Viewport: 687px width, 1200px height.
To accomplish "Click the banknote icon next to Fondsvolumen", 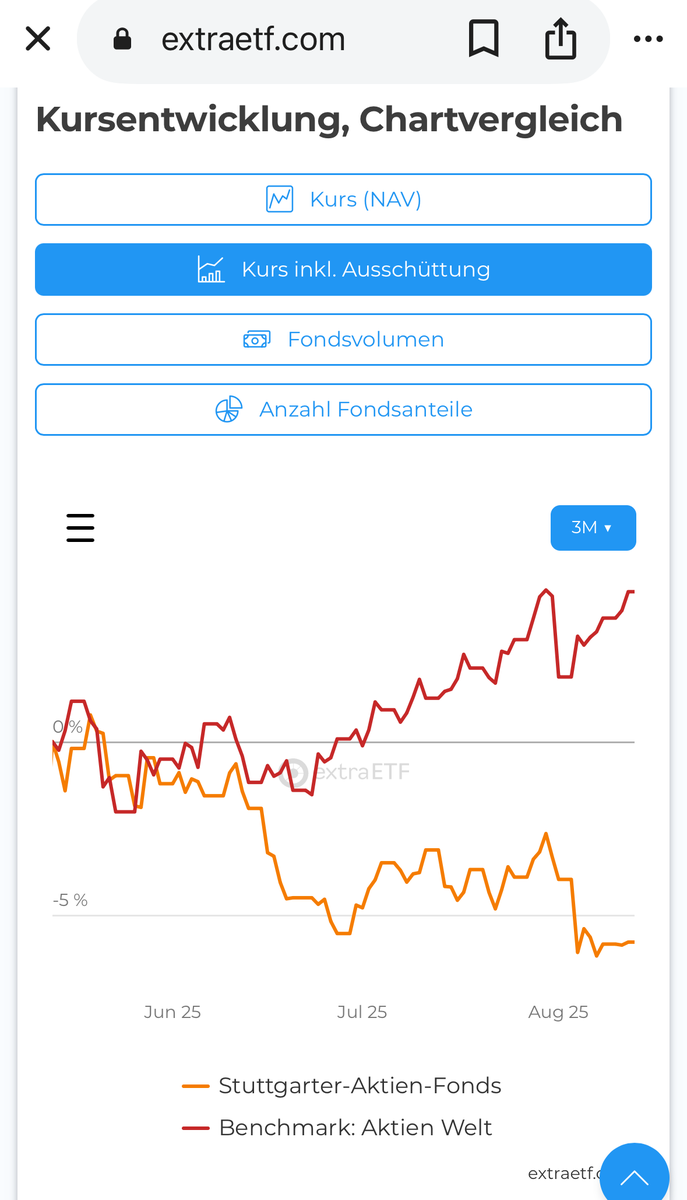I will click(257, 340).
